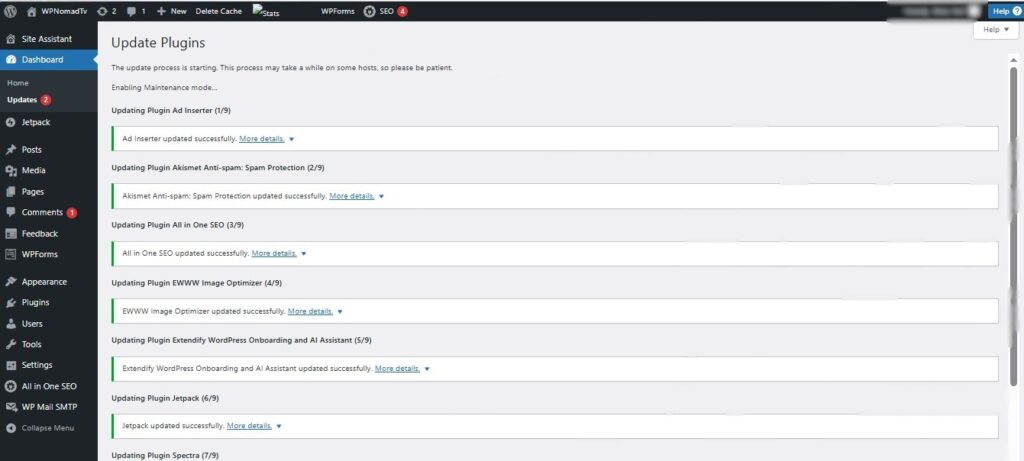Open Site Assistant in sidebar
This screenshot has height=461, width=1024.
coord(48,39)
